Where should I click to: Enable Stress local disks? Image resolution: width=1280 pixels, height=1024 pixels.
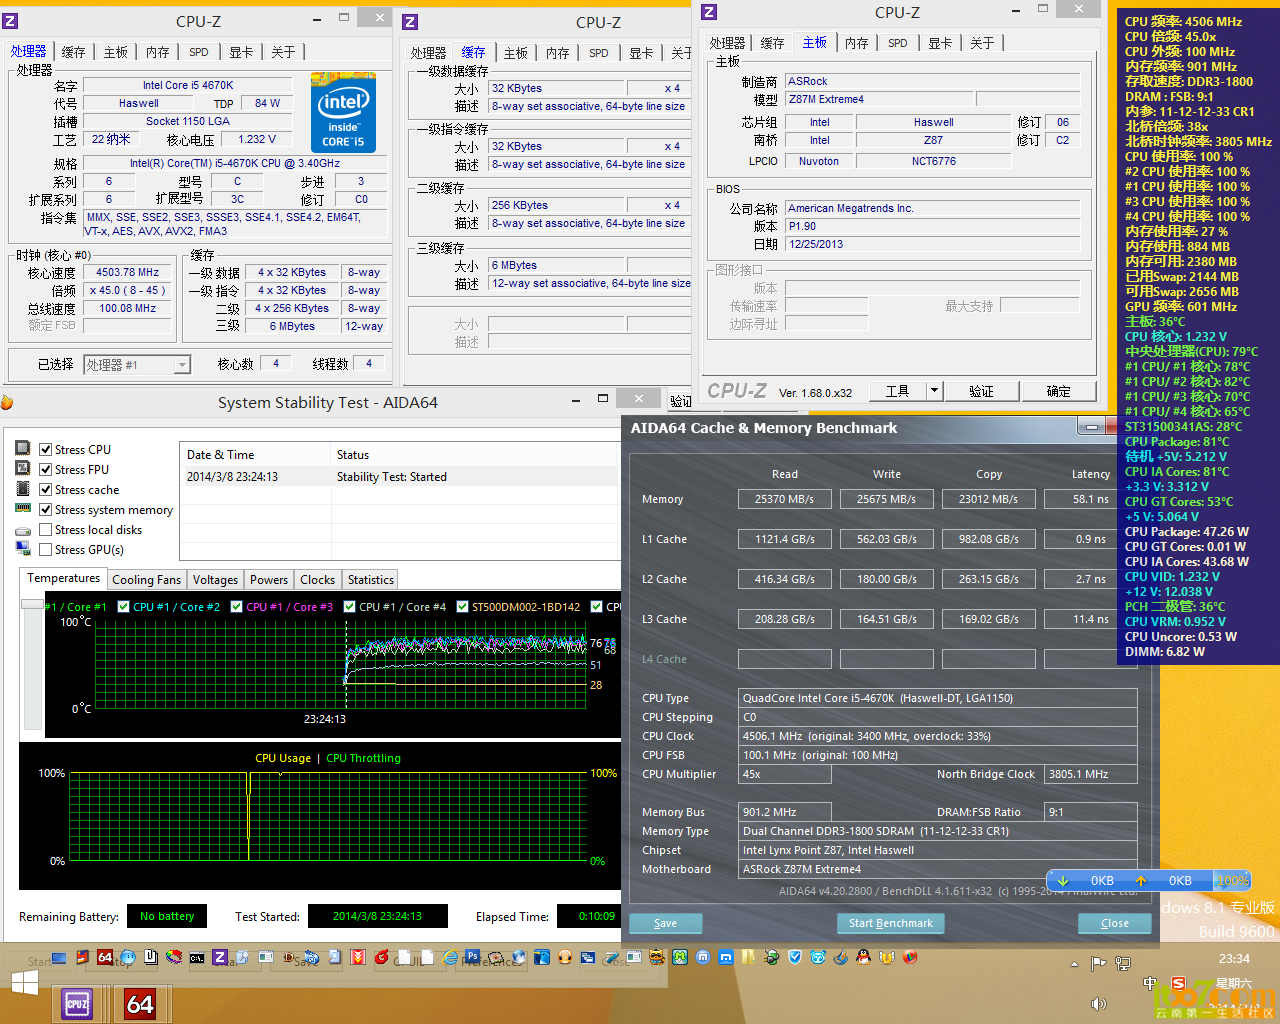point(45,529)
